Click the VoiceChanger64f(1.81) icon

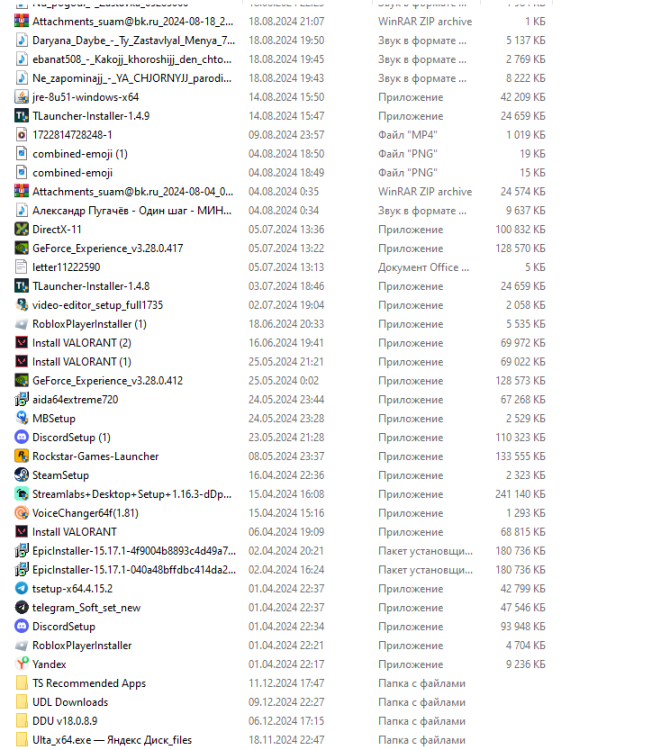[x=21, y=513]
